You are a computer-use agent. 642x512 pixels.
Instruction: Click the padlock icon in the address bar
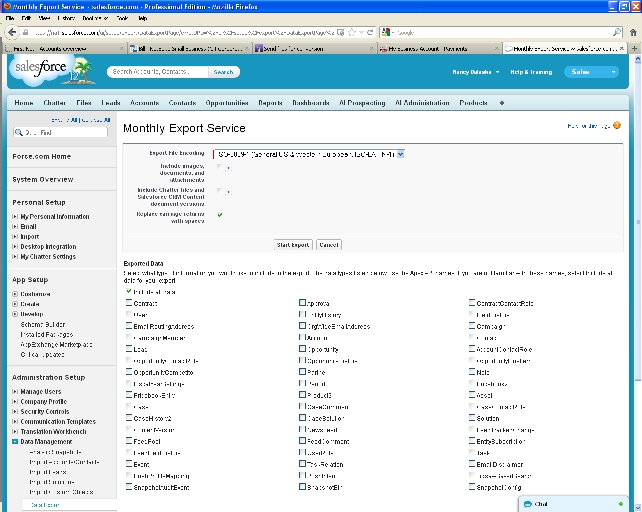(x=26, y=32)
